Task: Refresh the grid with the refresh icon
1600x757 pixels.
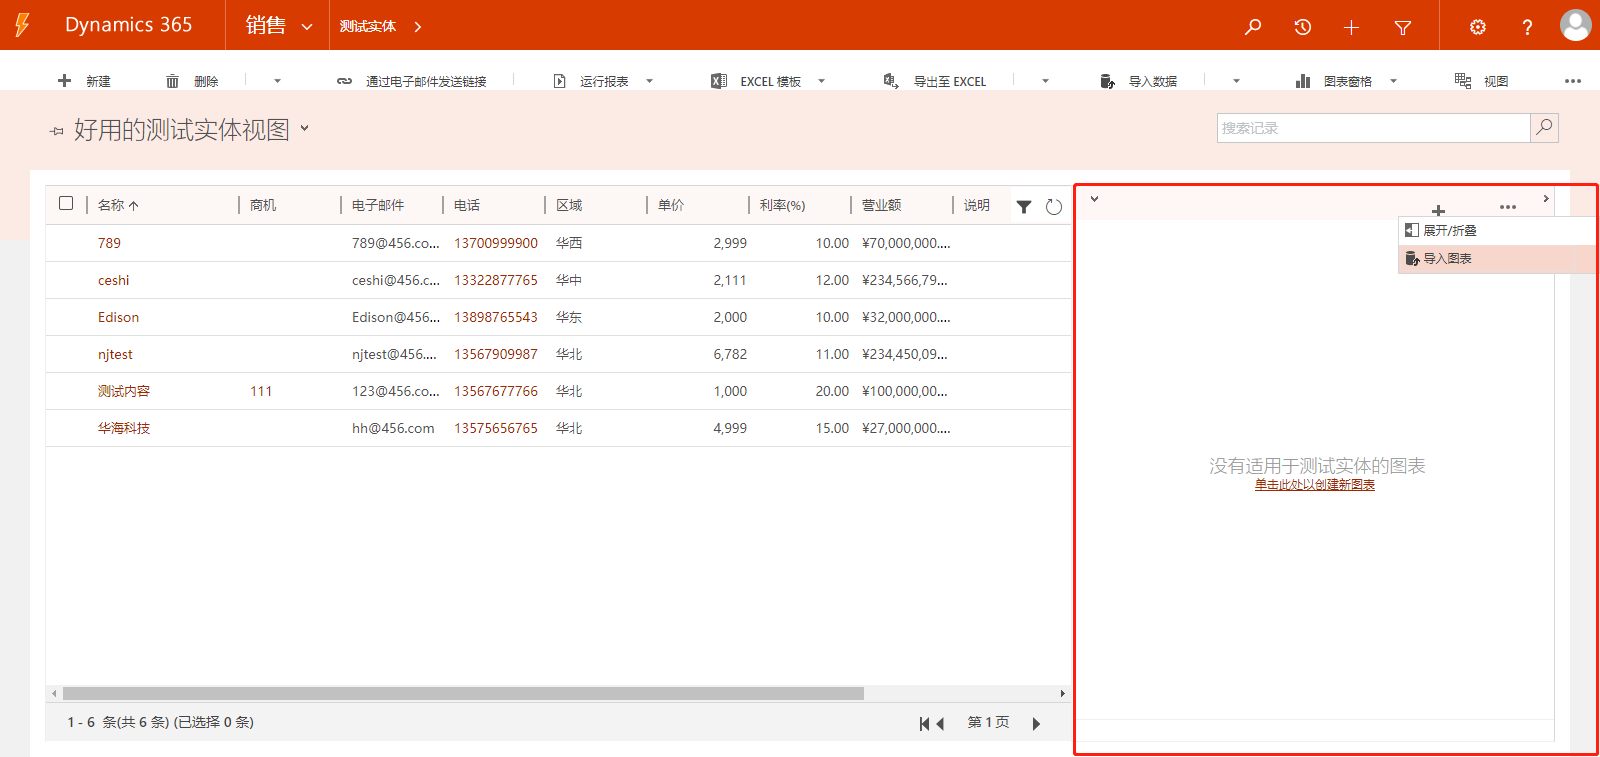Action: 1054,207
